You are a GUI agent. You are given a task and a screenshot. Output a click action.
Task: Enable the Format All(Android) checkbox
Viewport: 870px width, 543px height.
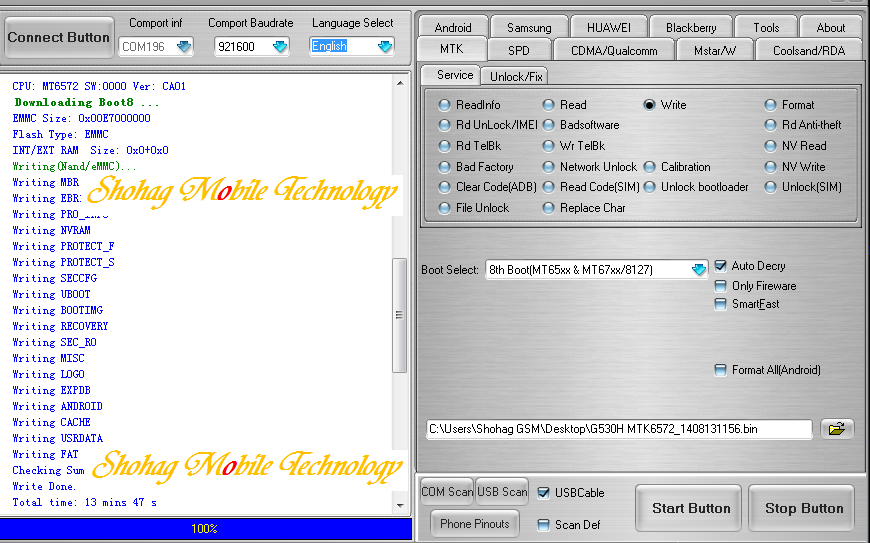pyautogui.click(x=720, y=370)
